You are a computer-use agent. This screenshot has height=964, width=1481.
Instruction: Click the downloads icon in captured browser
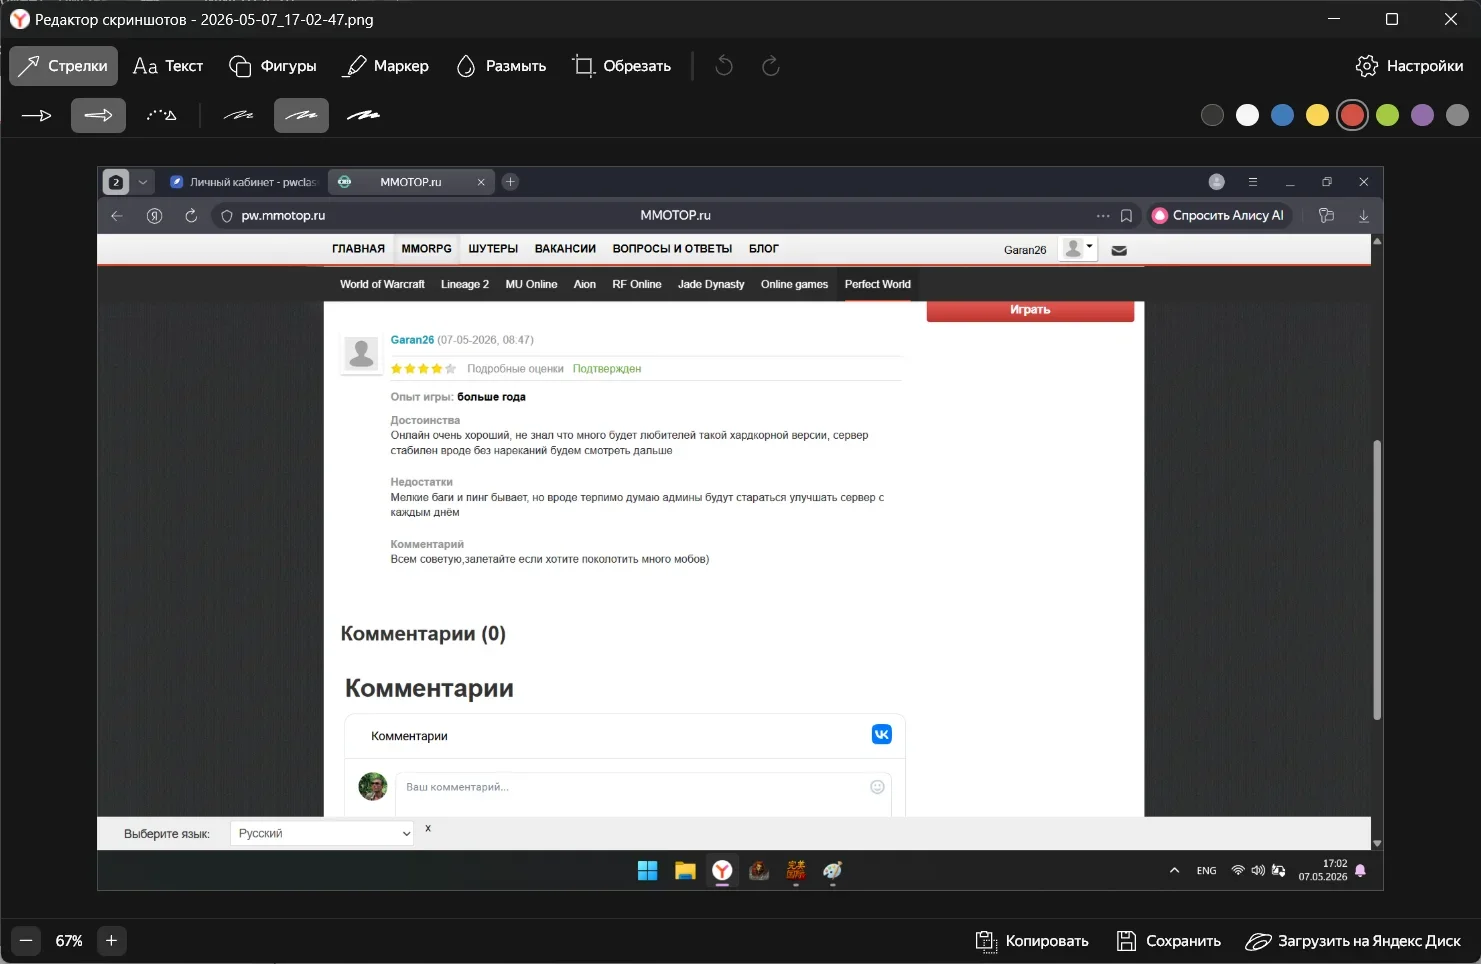coord(1363,215)
